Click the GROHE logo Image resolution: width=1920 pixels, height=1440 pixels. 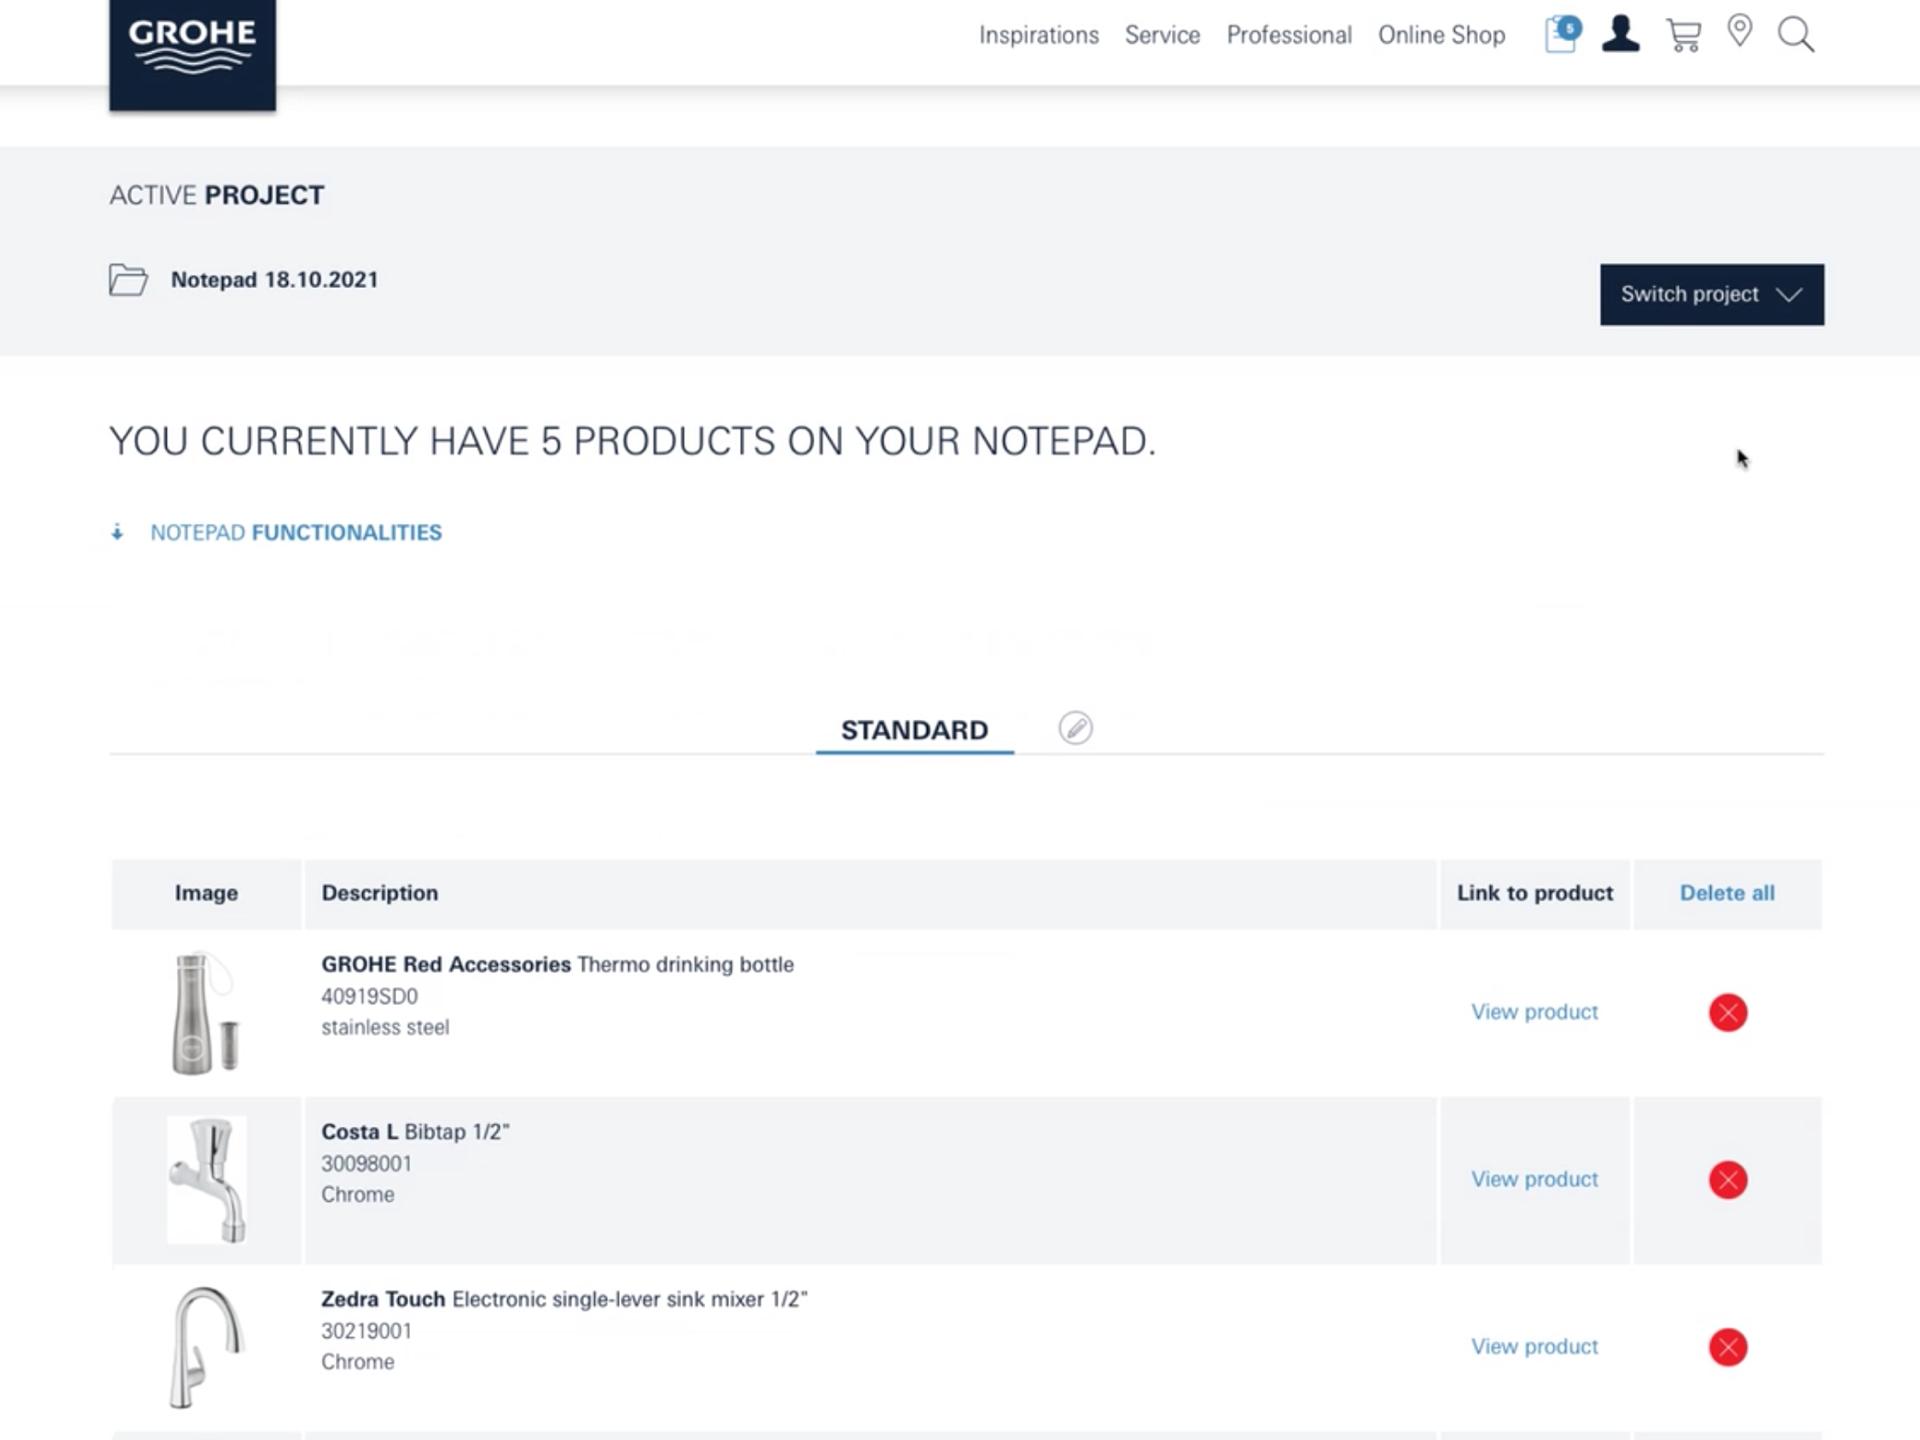tap(192, 50)
